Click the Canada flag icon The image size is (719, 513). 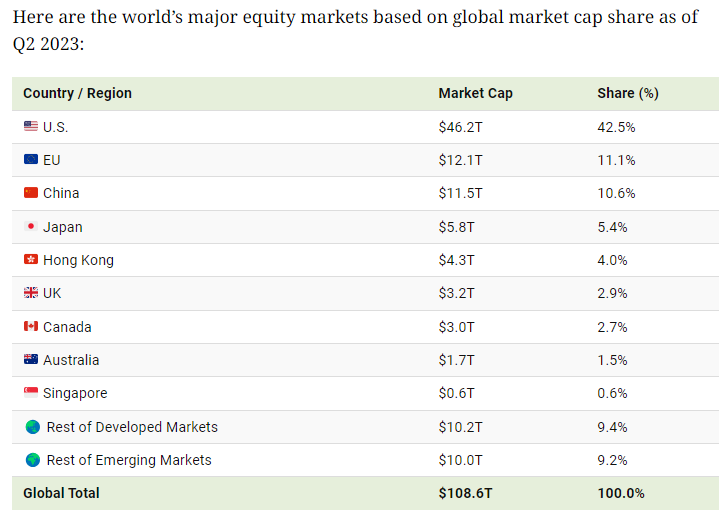pyautogui.click(x=31, y=327)
